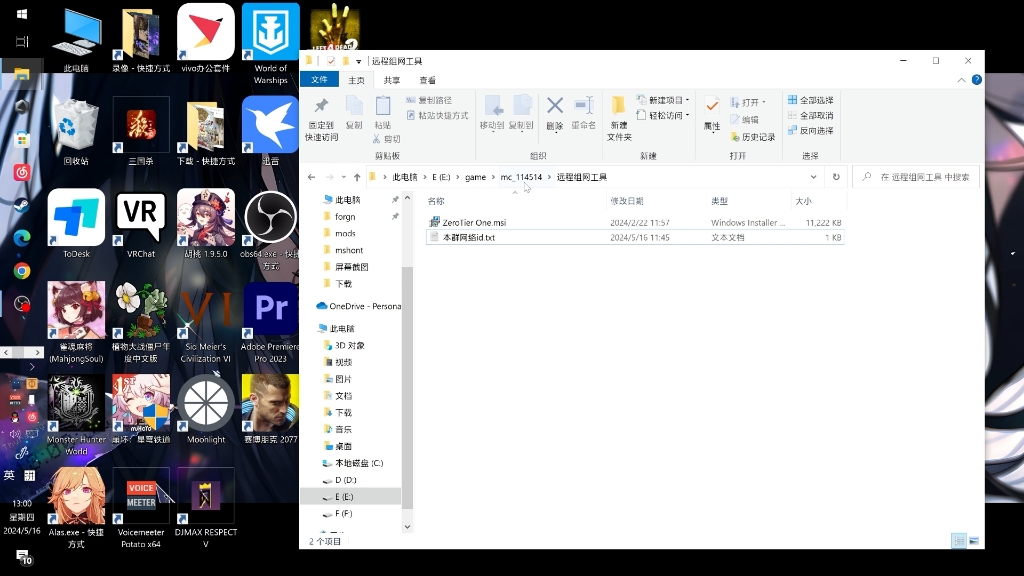
Task: Click Select all in ribbon
Action: pos(810,100)
